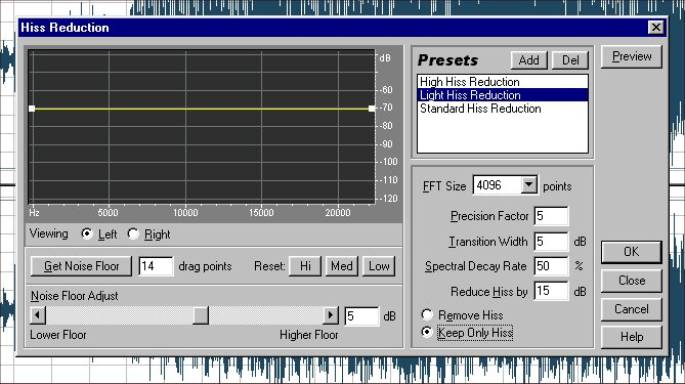The image size is (685, 384).
Task: Close the Hiss Reduction dialog with X
Action: coord(656,28)
